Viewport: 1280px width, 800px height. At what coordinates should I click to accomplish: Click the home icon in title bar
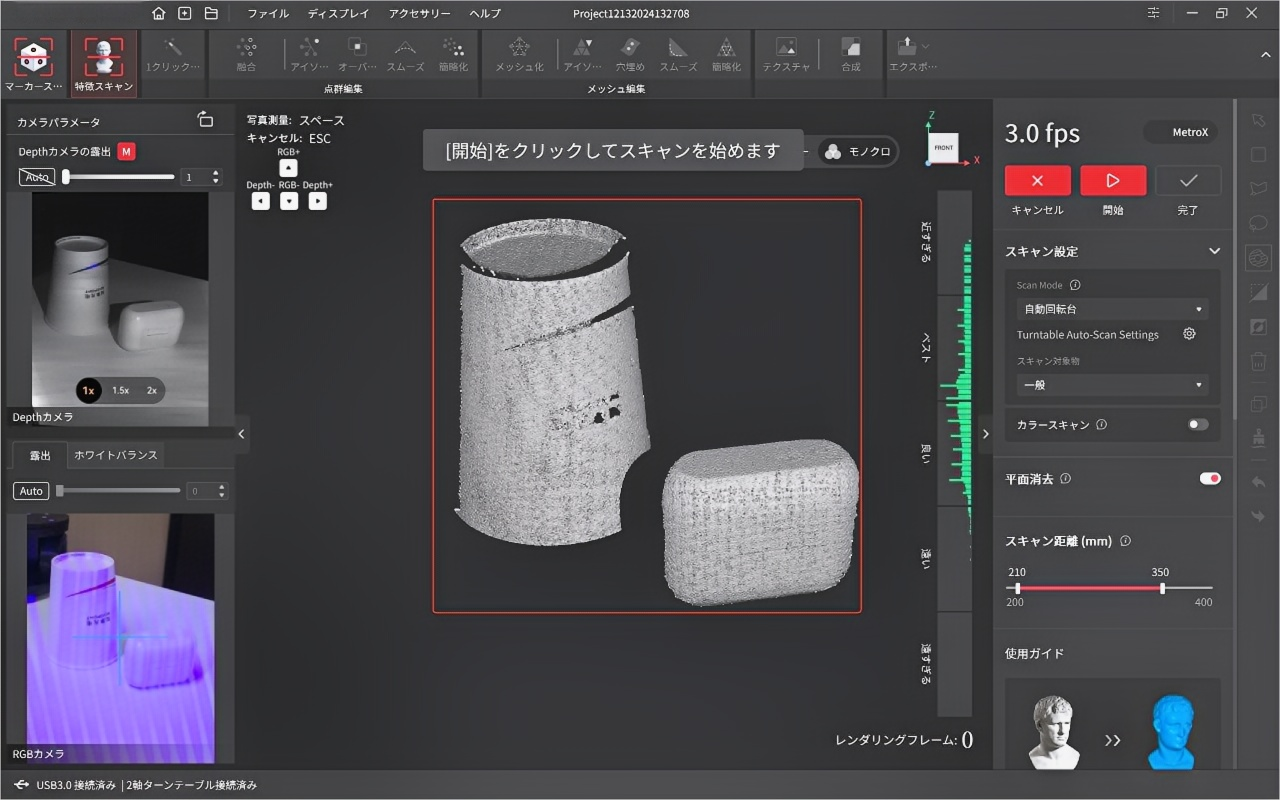[x=158, y=14]
